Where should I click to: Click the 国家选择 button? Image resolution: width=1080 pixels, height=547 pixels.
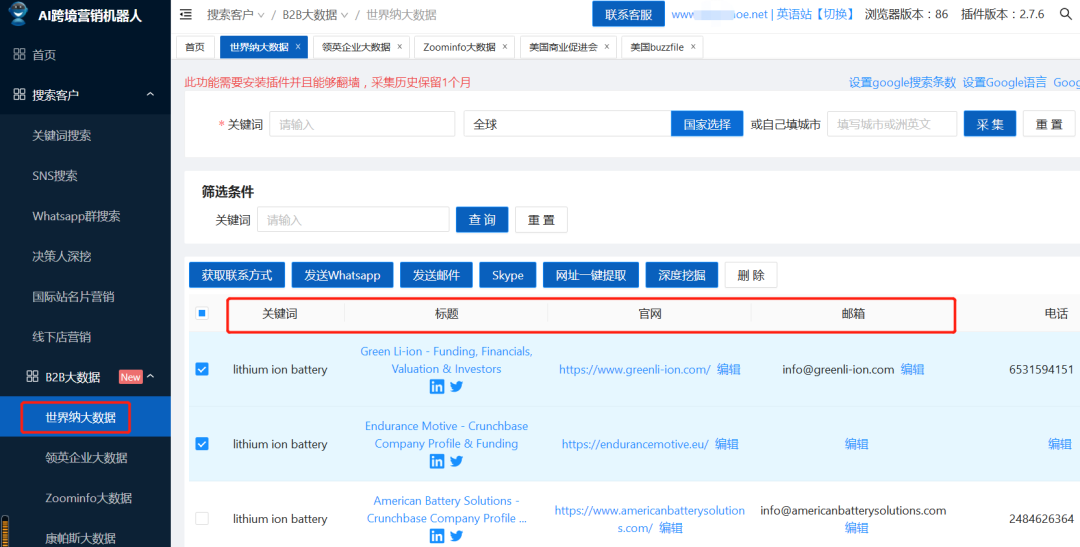[x=707, y=124]
